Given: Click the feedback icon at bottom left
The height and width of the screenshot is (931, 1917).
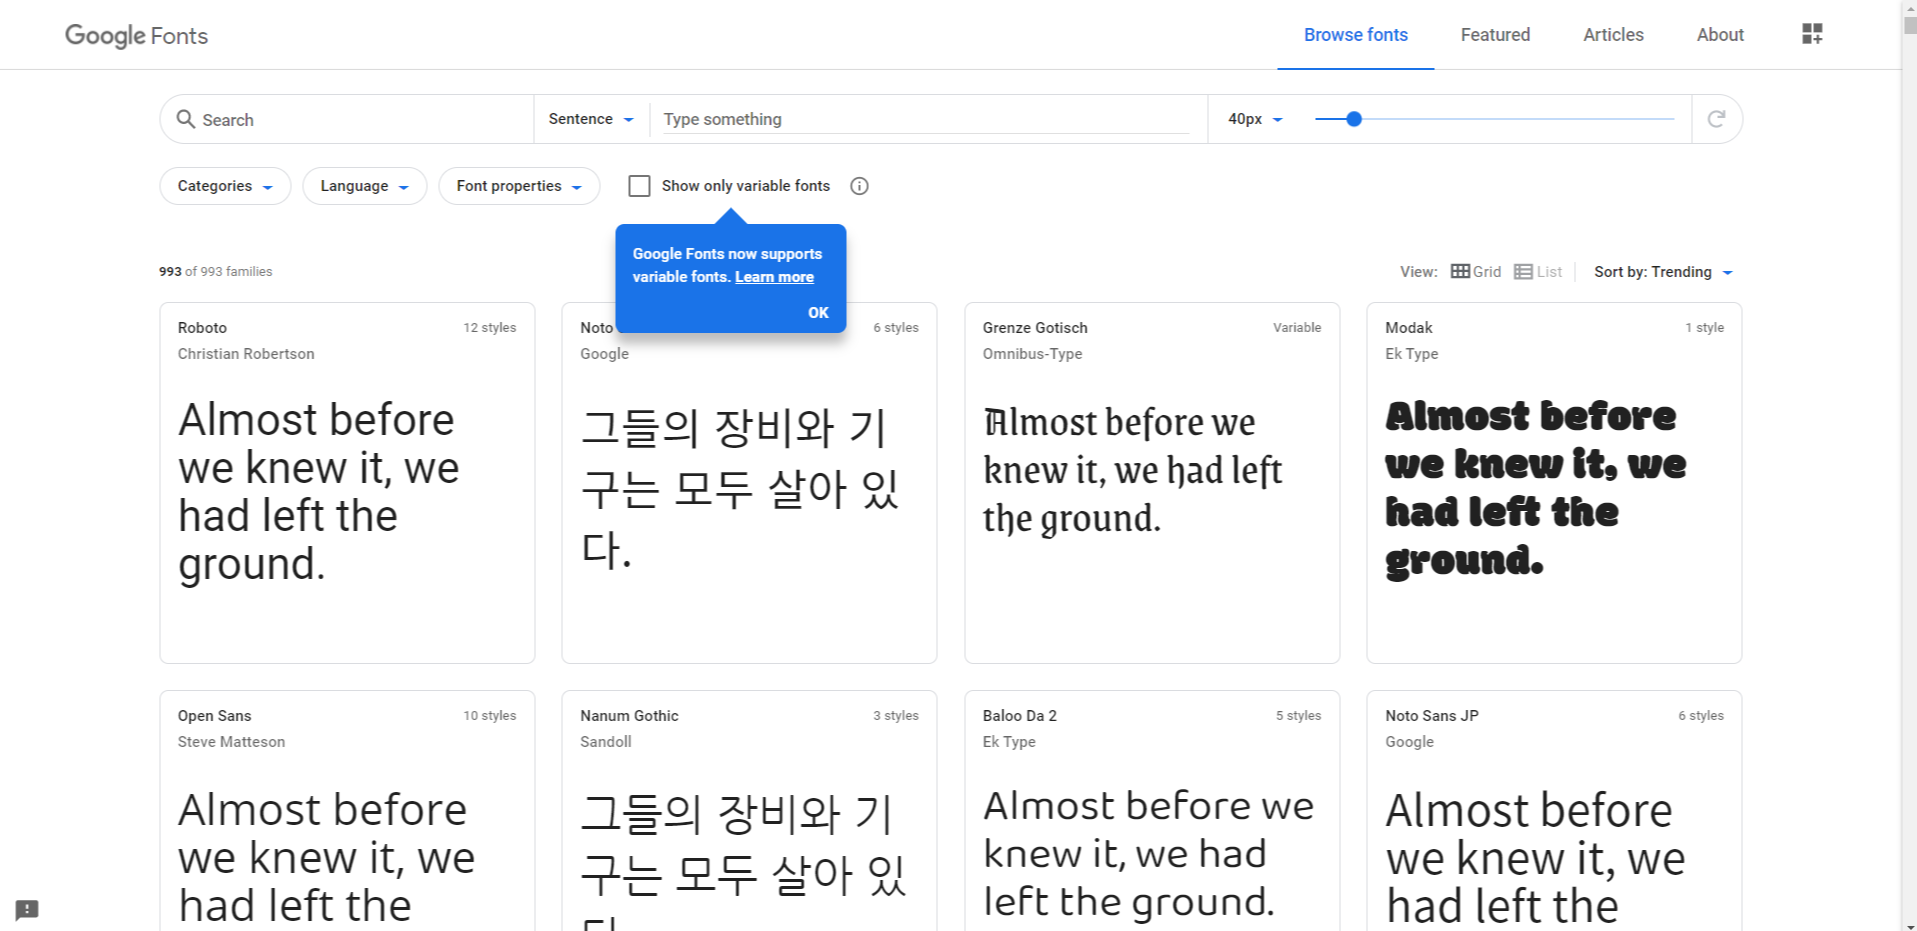Looking at the screenshot, I should click(27, 910).
